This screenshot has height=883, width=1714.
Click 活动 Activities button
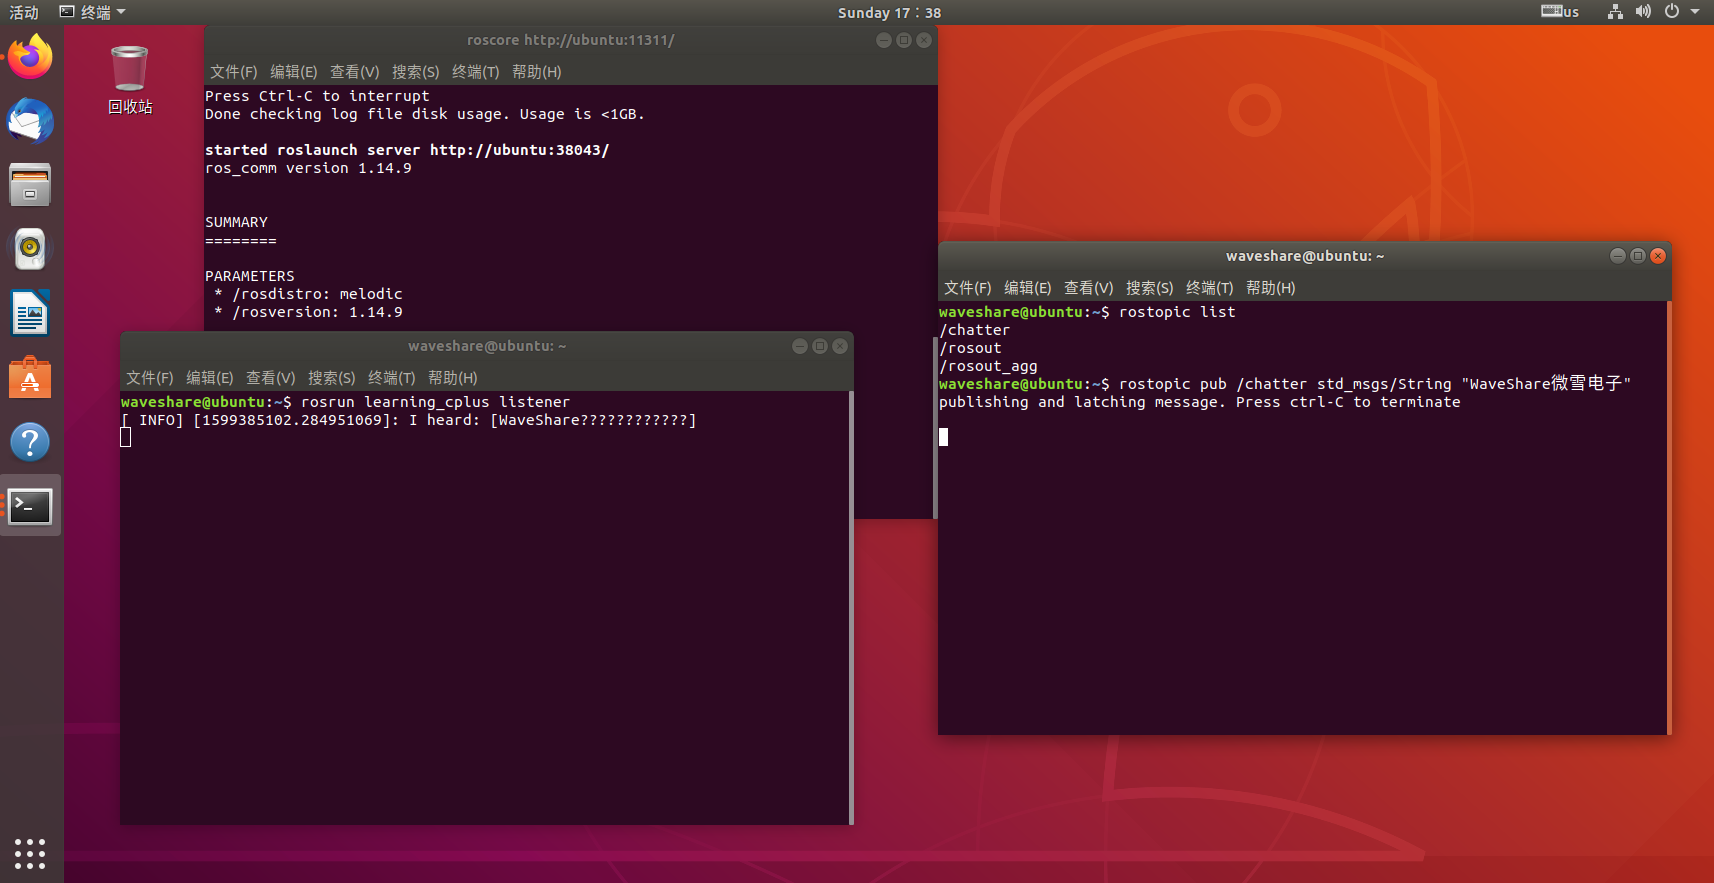(24, 12)
